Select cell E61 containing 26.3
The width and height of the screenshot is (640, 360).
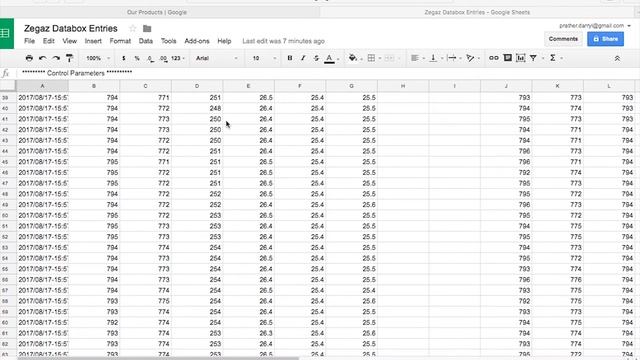coord(249,333)
